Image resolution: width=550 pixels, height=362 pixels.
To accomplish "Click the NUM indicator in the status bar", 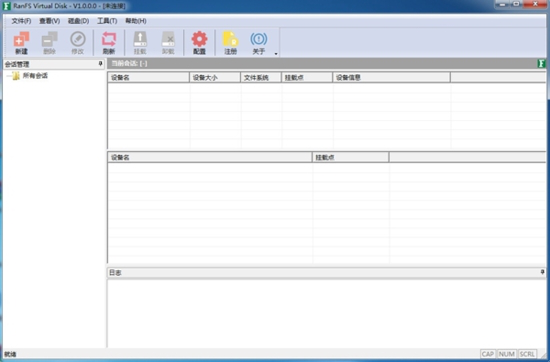I will click(x=507, y=354).
